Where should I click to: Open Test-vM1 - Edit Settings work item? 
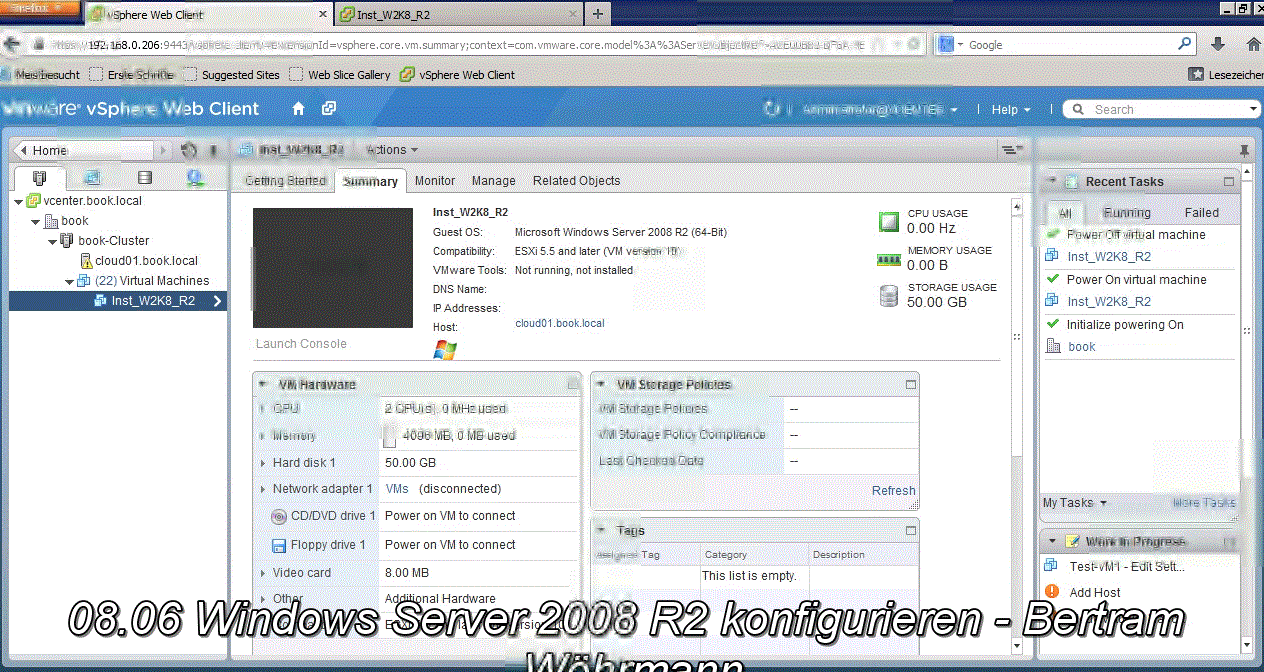1126,566
